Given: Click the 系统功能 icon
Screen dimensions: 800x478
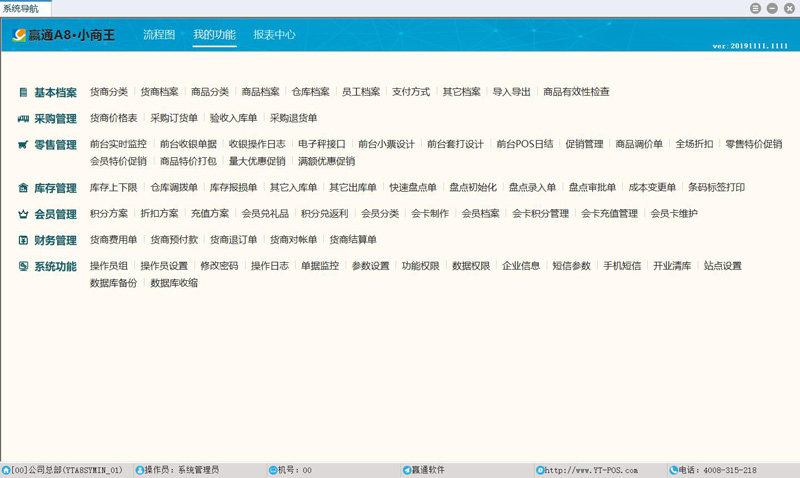Looking at the screenshot, I should (x=23, y=266).
